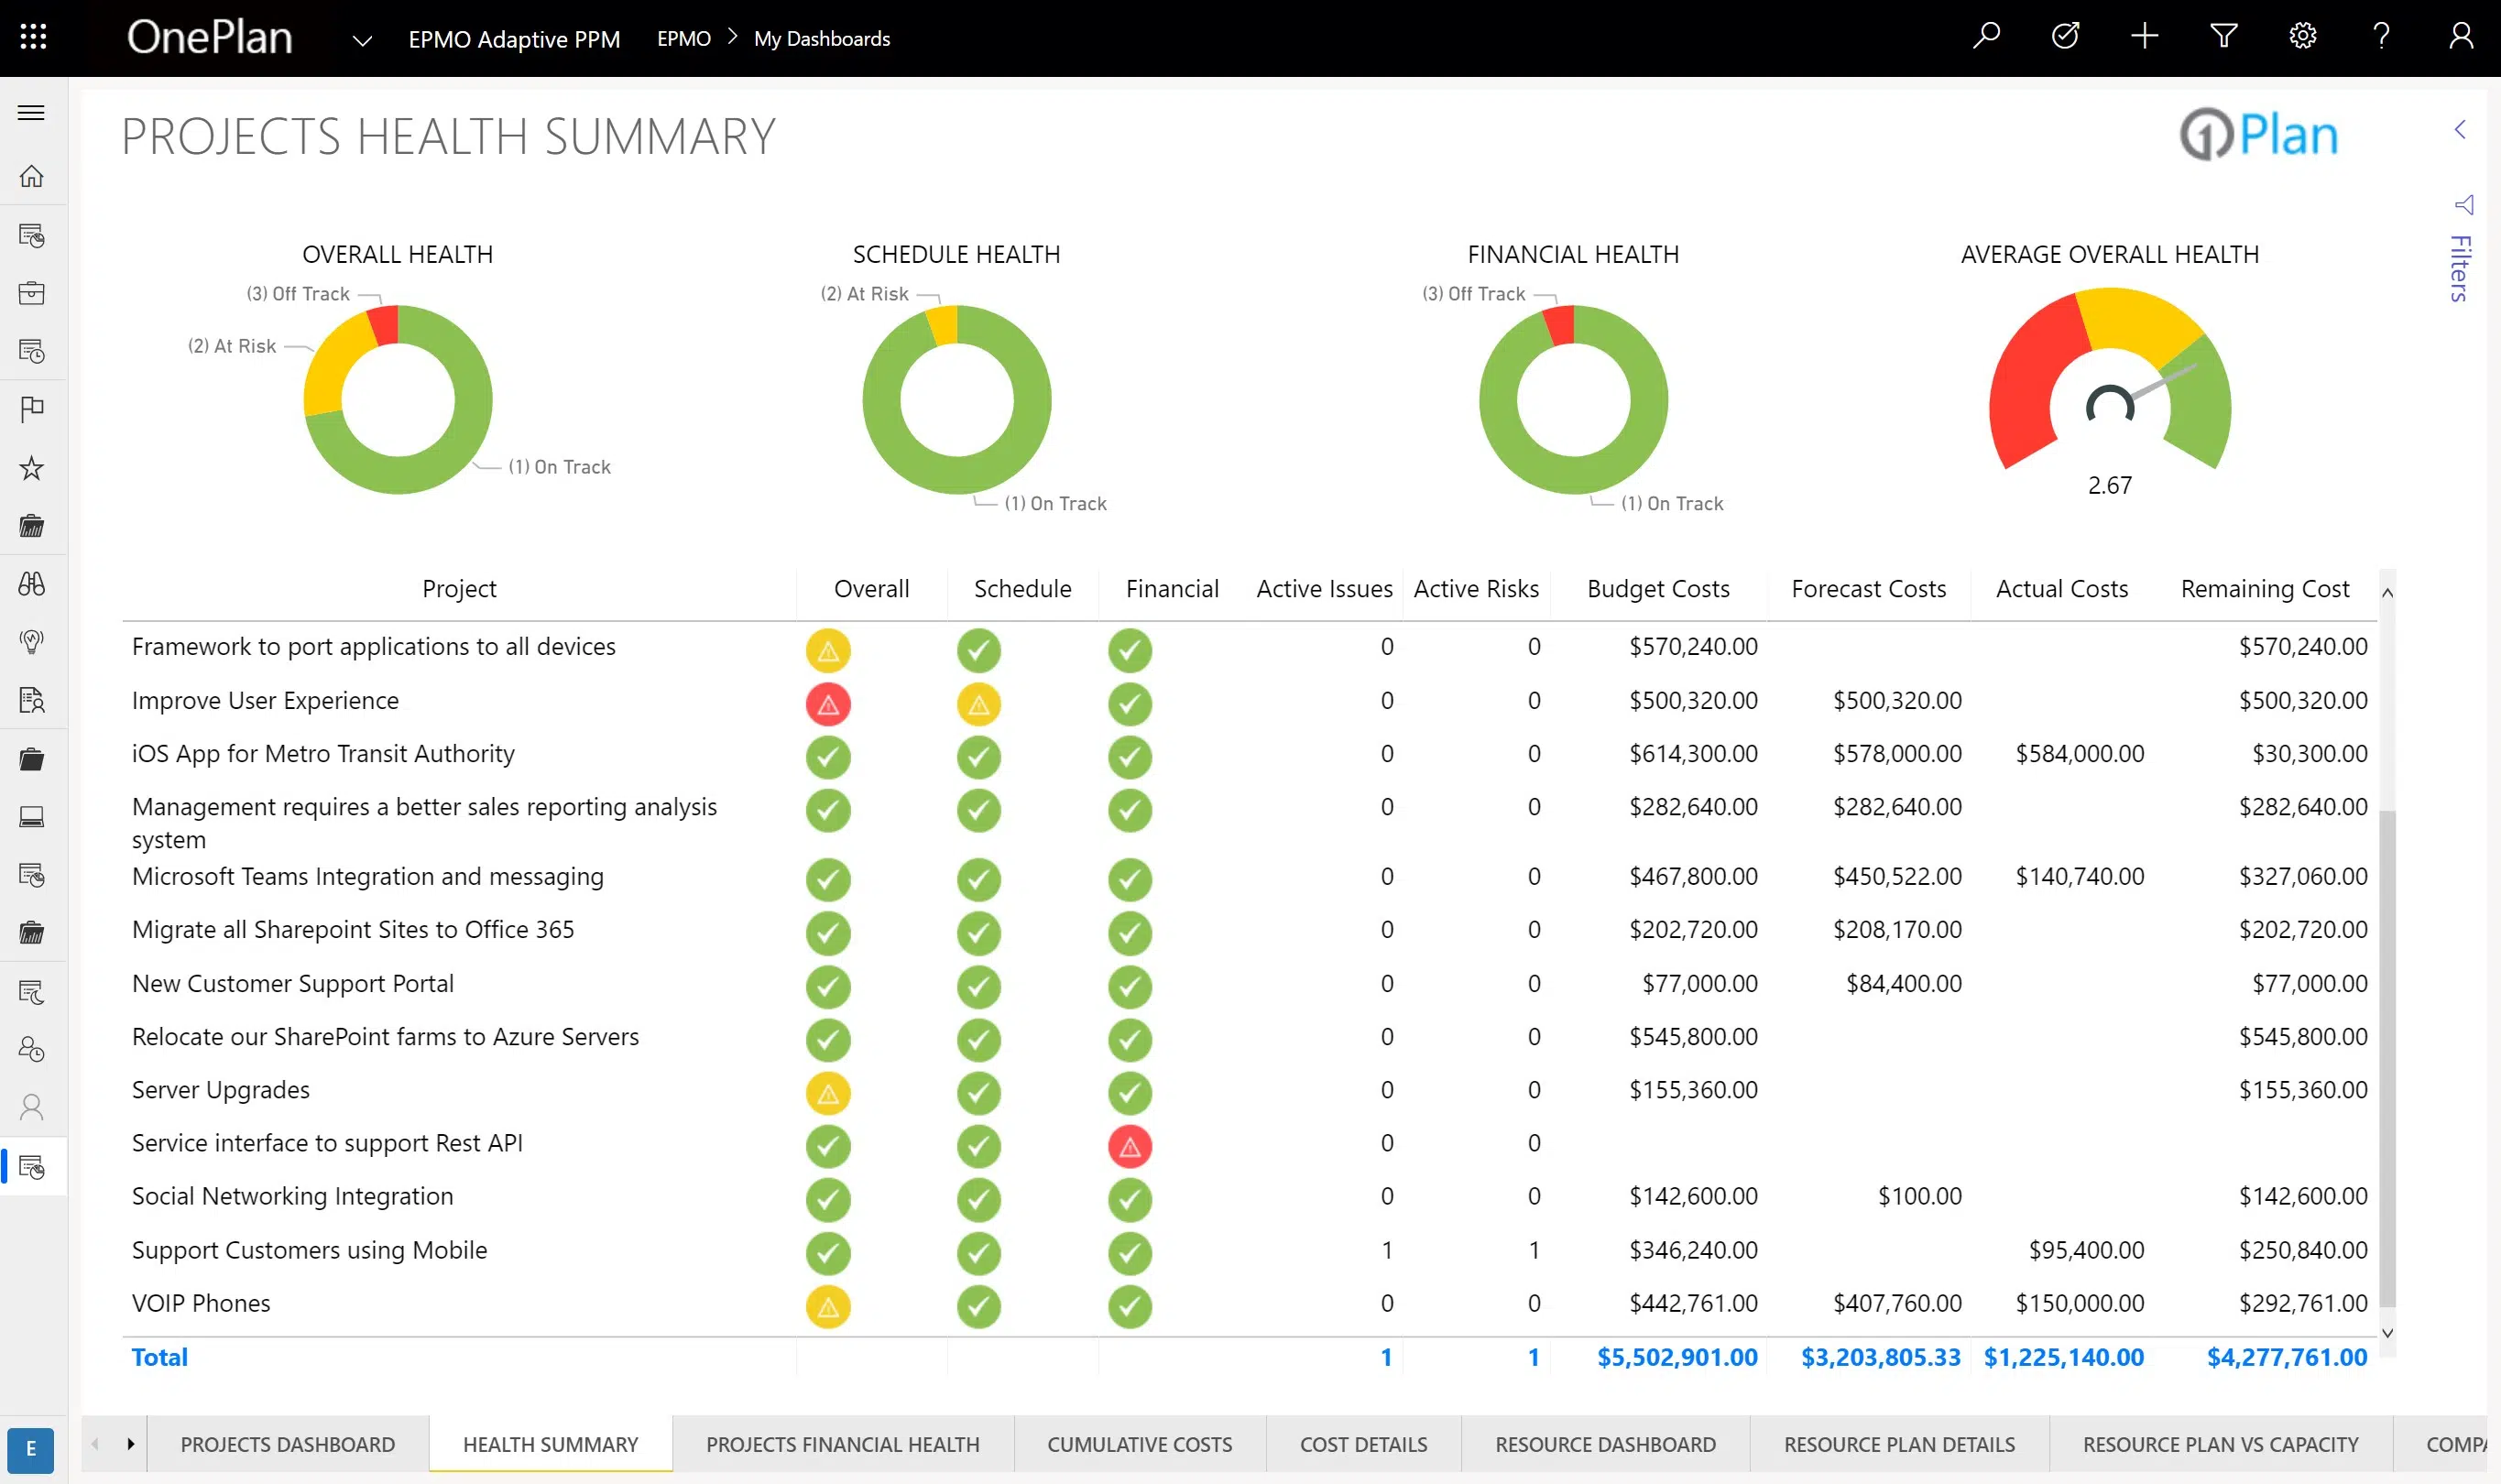Open the filter funnel icon in header
Screen dimensions: 2501x1484
(2223, 37)
